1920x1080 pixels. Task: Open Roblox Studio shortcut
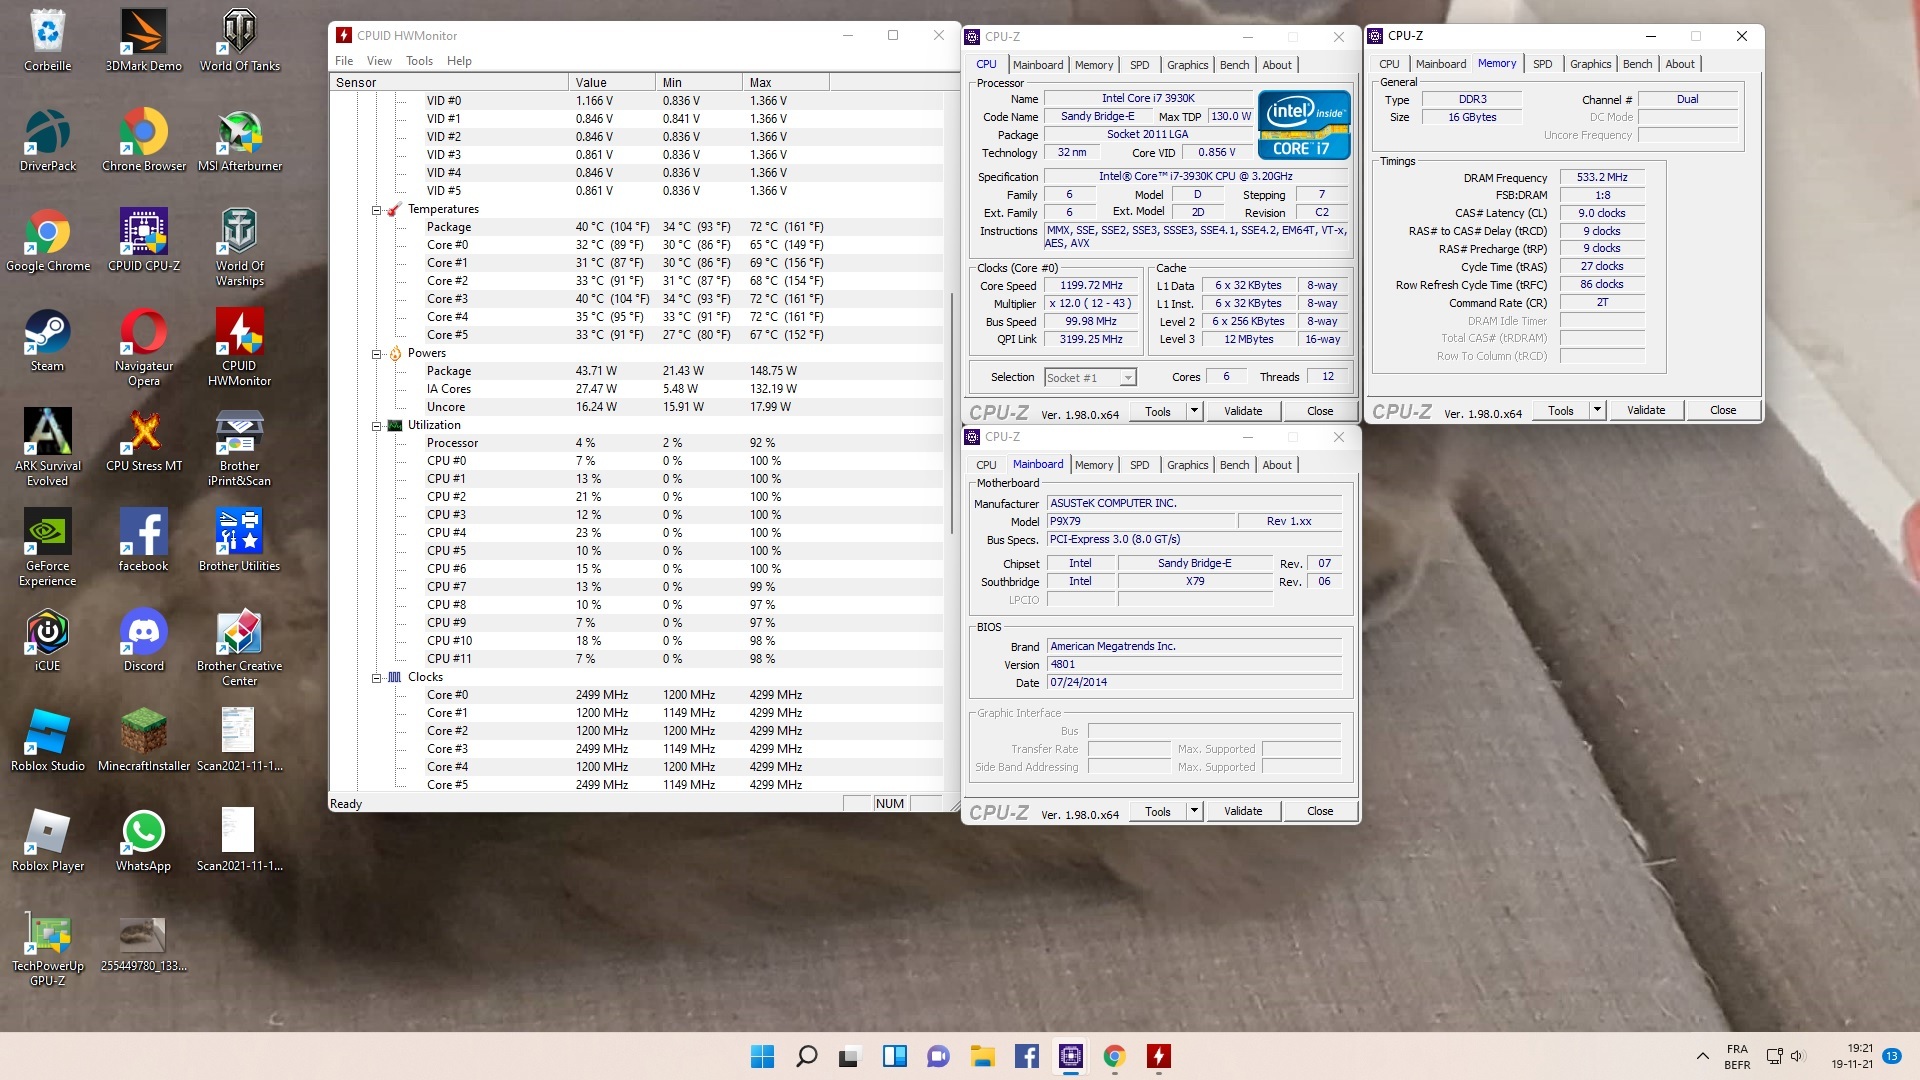[x=48, y=740]
